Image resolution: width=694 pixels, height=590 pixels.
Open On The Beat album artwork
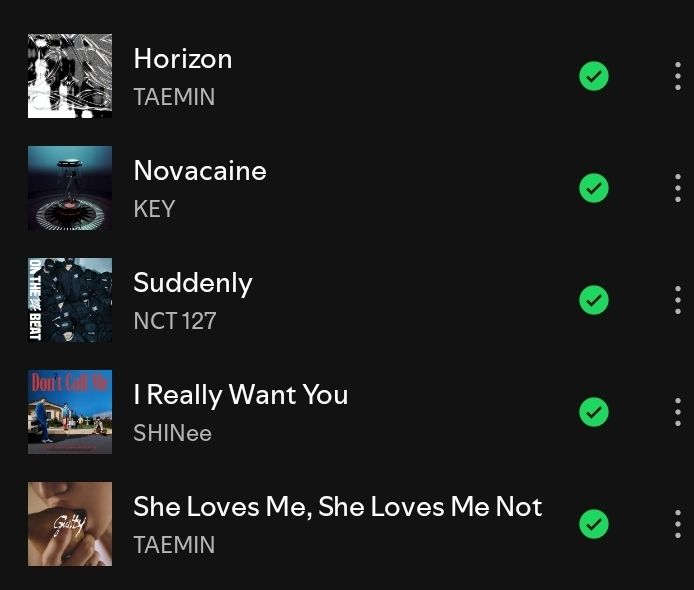click(x=70, y=300)
